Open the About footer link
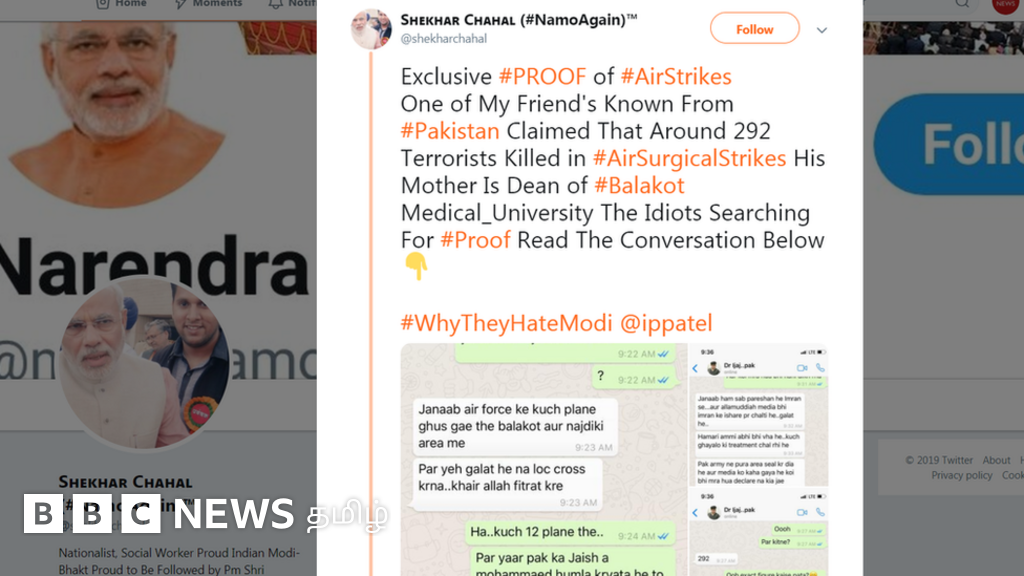The width and height of the screenshot is (1024, 576). pos(996,460)
